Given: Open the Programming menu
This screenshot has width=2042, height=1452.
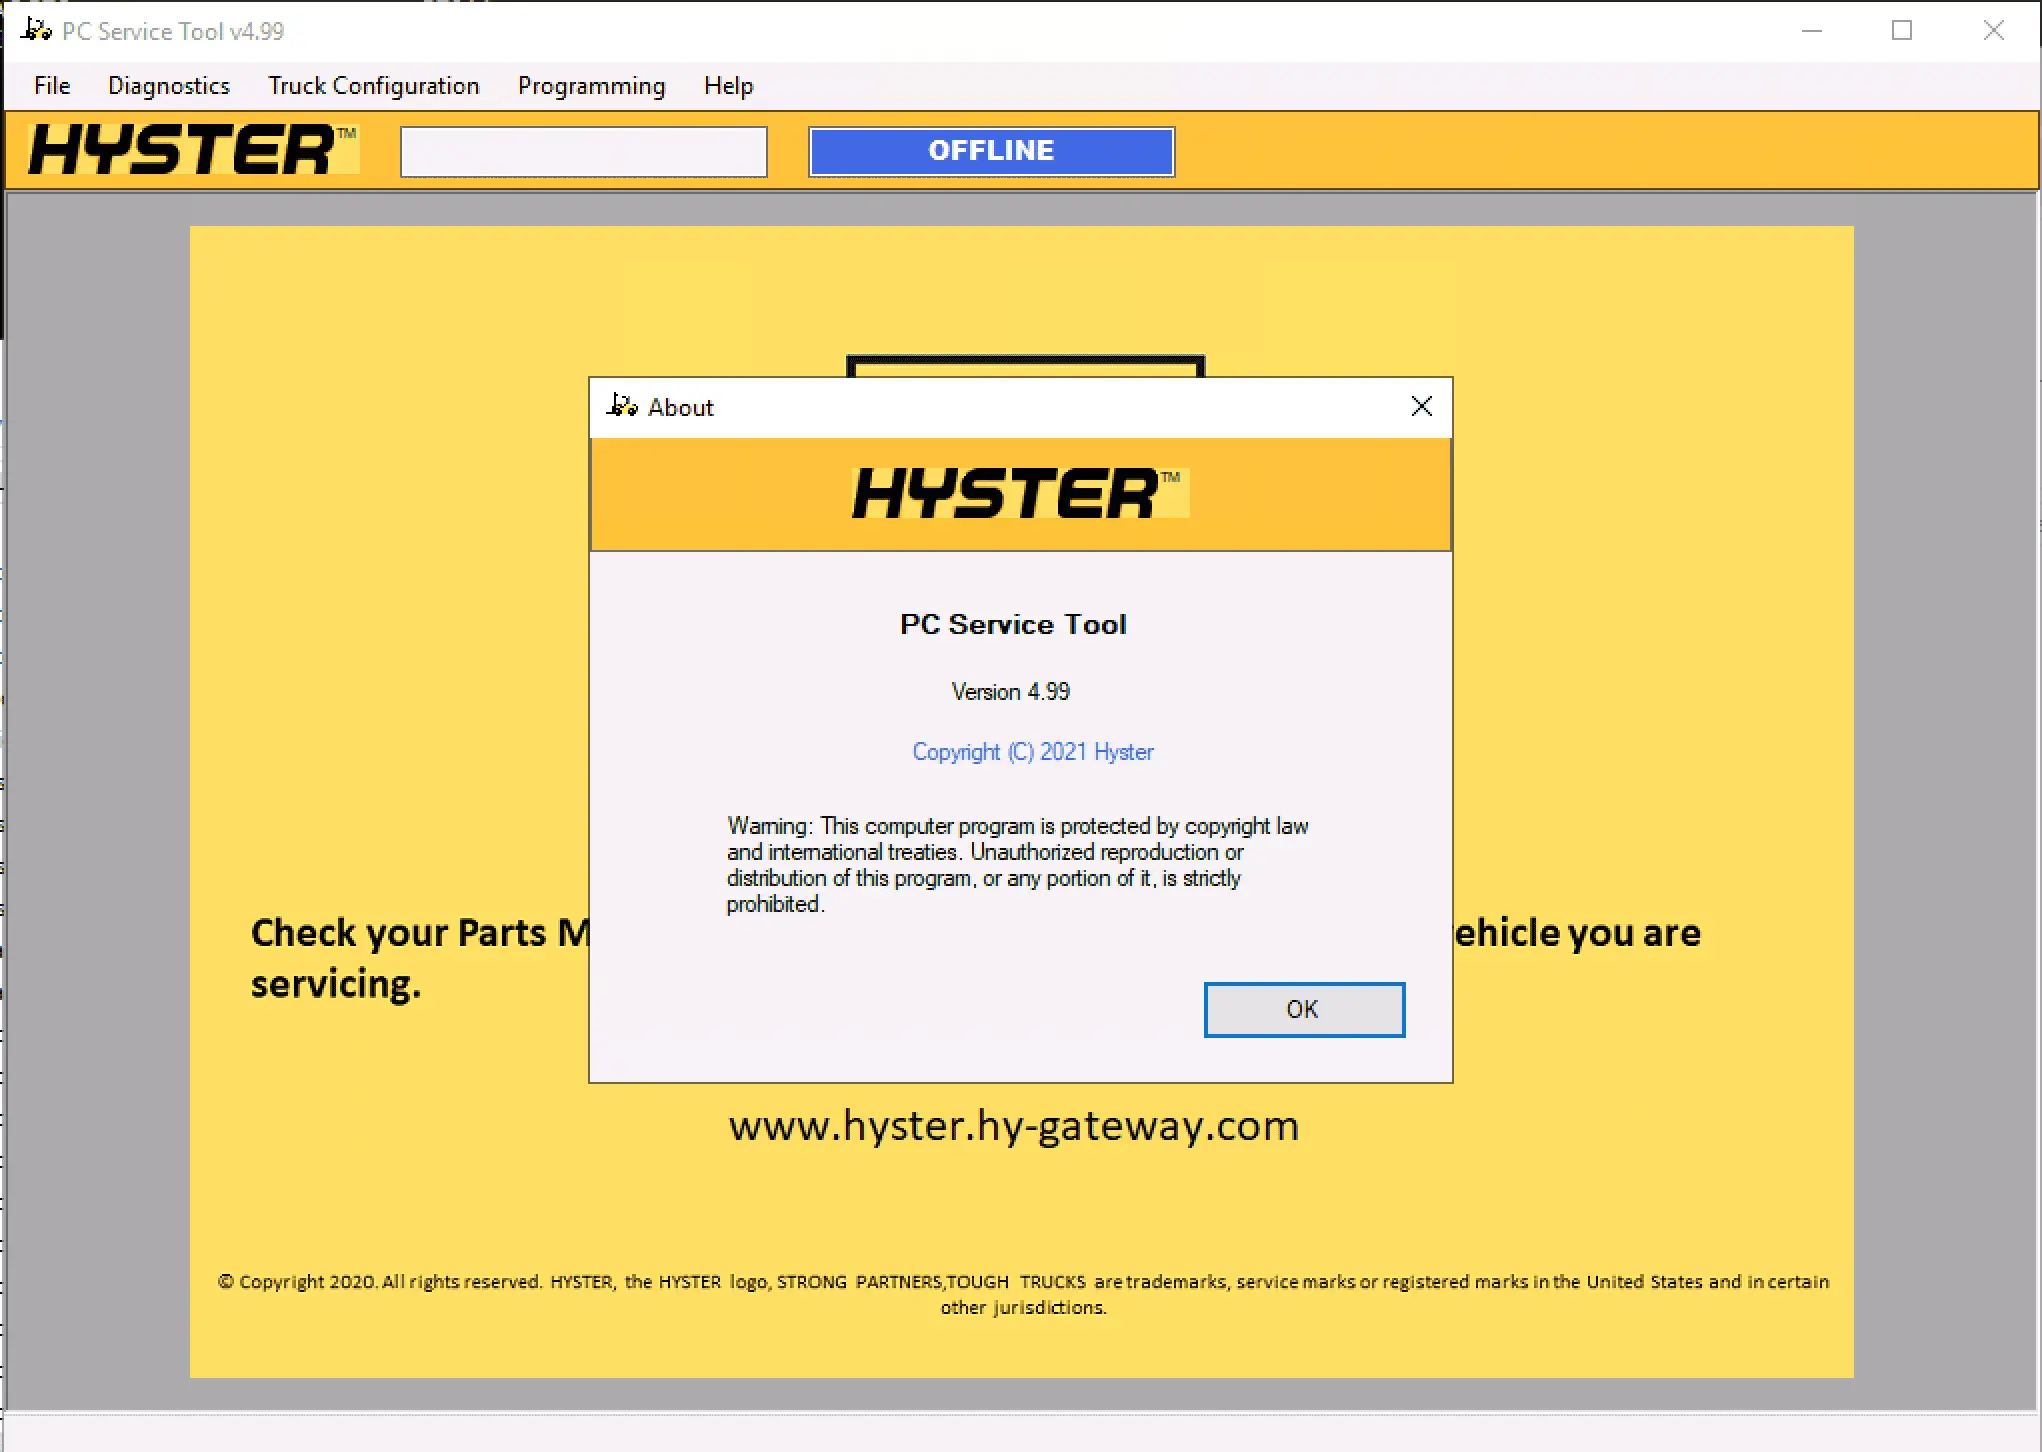Looking at the screenshot, I should point(592,86).
